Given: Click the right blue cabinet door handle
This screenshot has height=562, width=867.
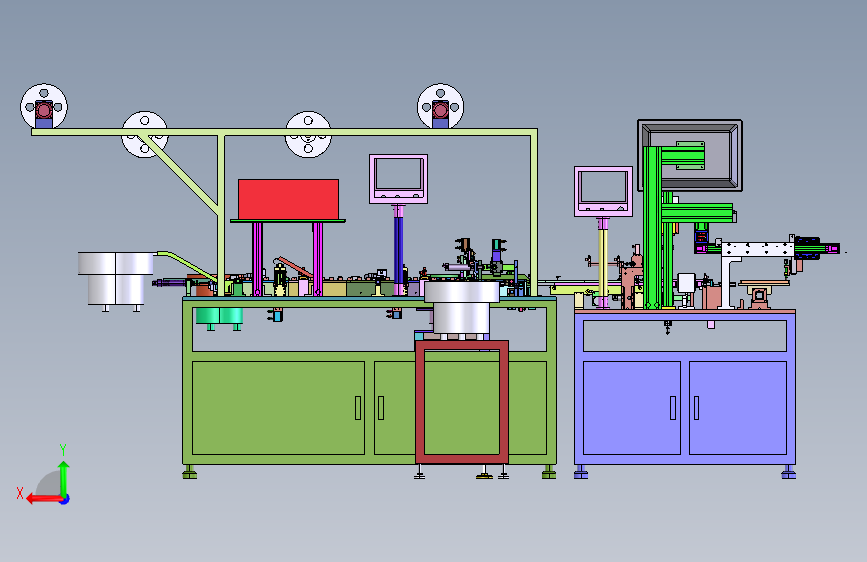Looking at the screenshot, I should (x=696, y=408).
